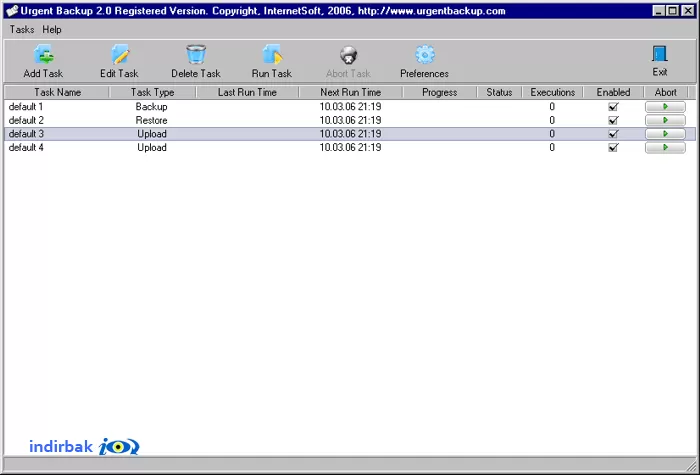700x475 pixels.
Task: Click Upload type in default 4 row
Action: click(x=152, y=147)
